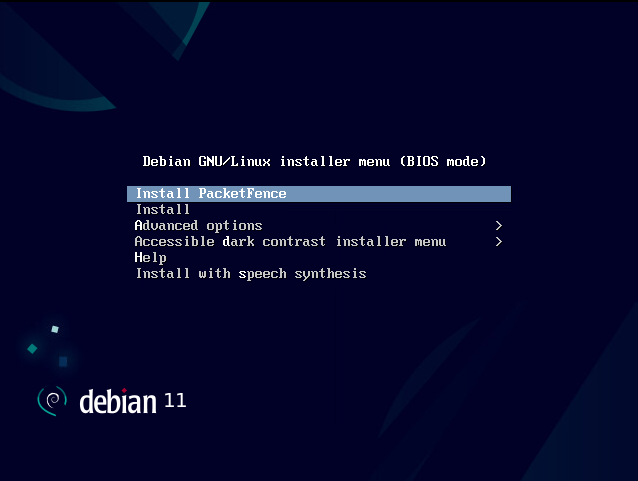Click the dark blue square decoration
Image resolution: width=638 pixels, height=481 pixels.
[x=63, y=361]
